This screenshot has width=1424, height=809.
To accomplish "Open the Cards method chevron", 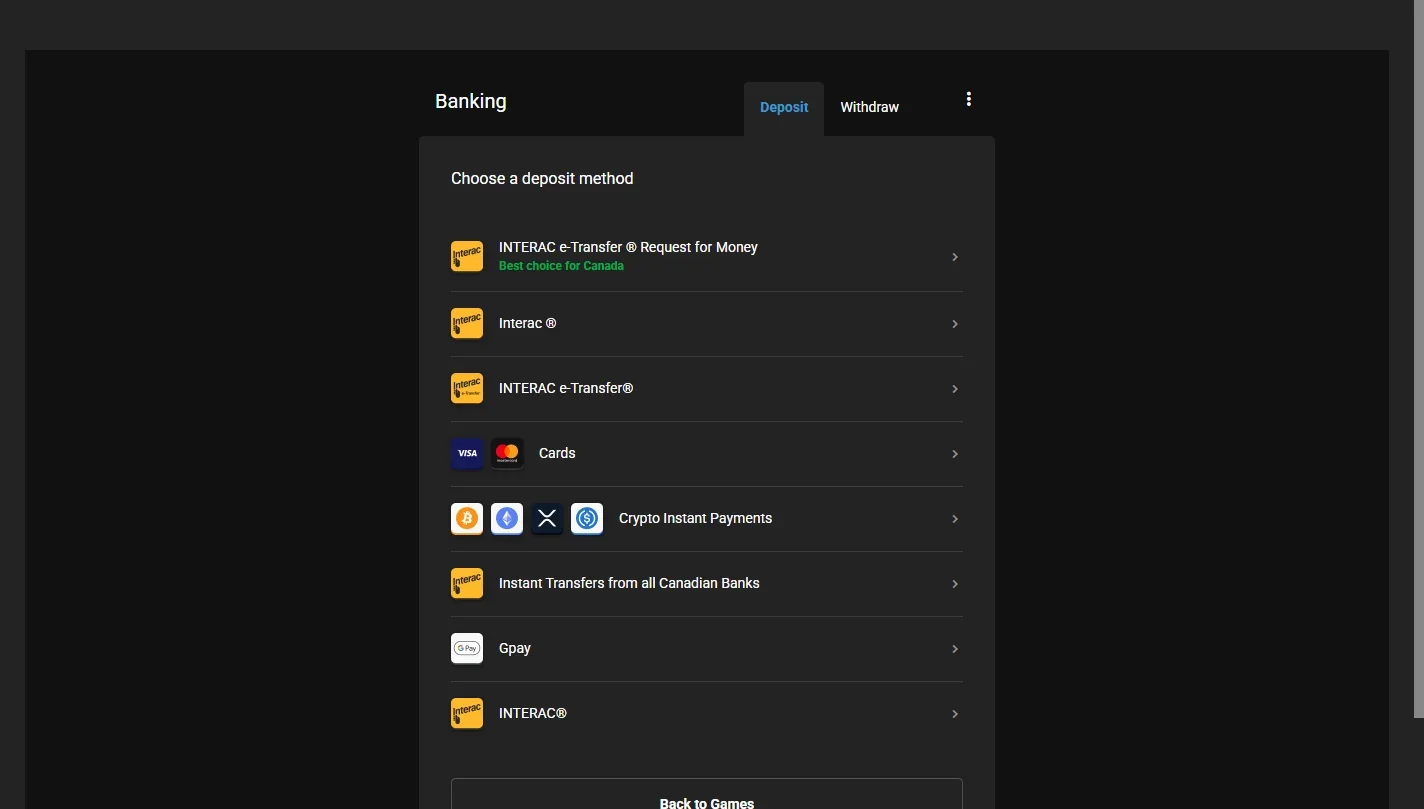I will click(x=955, y=454).
